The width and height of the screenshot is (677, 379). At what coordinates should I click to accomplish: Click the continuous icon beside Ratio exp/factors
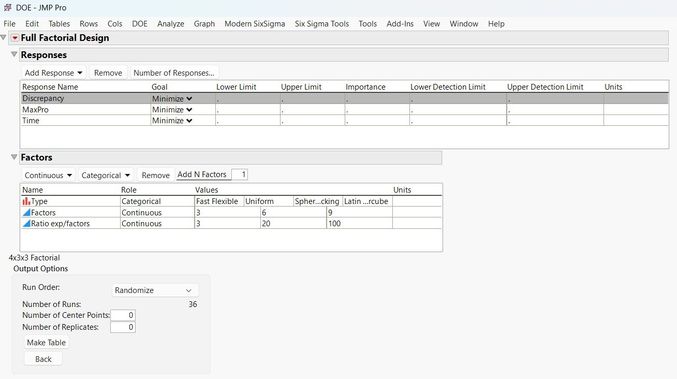pyautogui.click(x=26, y=224)
